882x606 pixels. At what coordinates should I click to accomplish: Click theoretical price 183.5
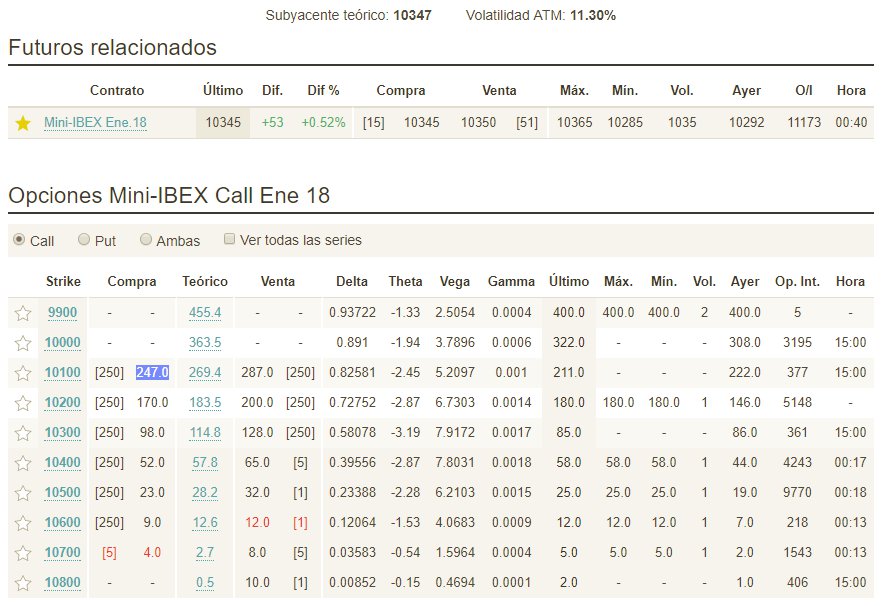coord(205,402)
